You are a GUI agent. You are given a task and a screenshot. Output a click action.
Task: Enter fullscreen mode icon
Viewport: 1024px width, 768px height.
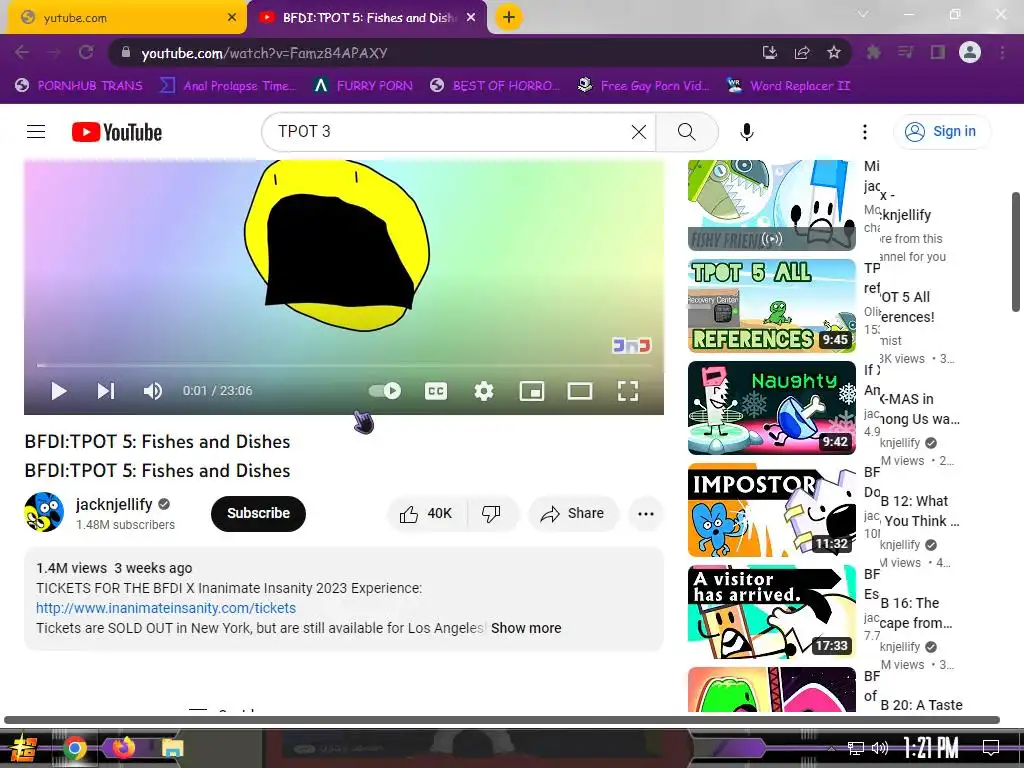coord(628,391)
